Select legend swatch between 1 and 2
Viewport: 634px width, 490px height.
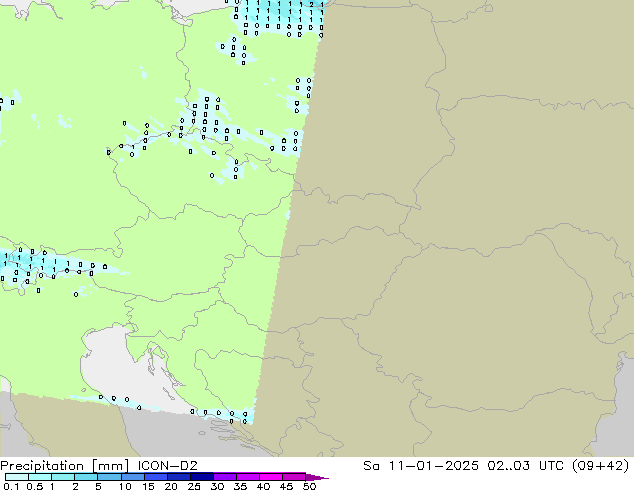click(63, 477)
